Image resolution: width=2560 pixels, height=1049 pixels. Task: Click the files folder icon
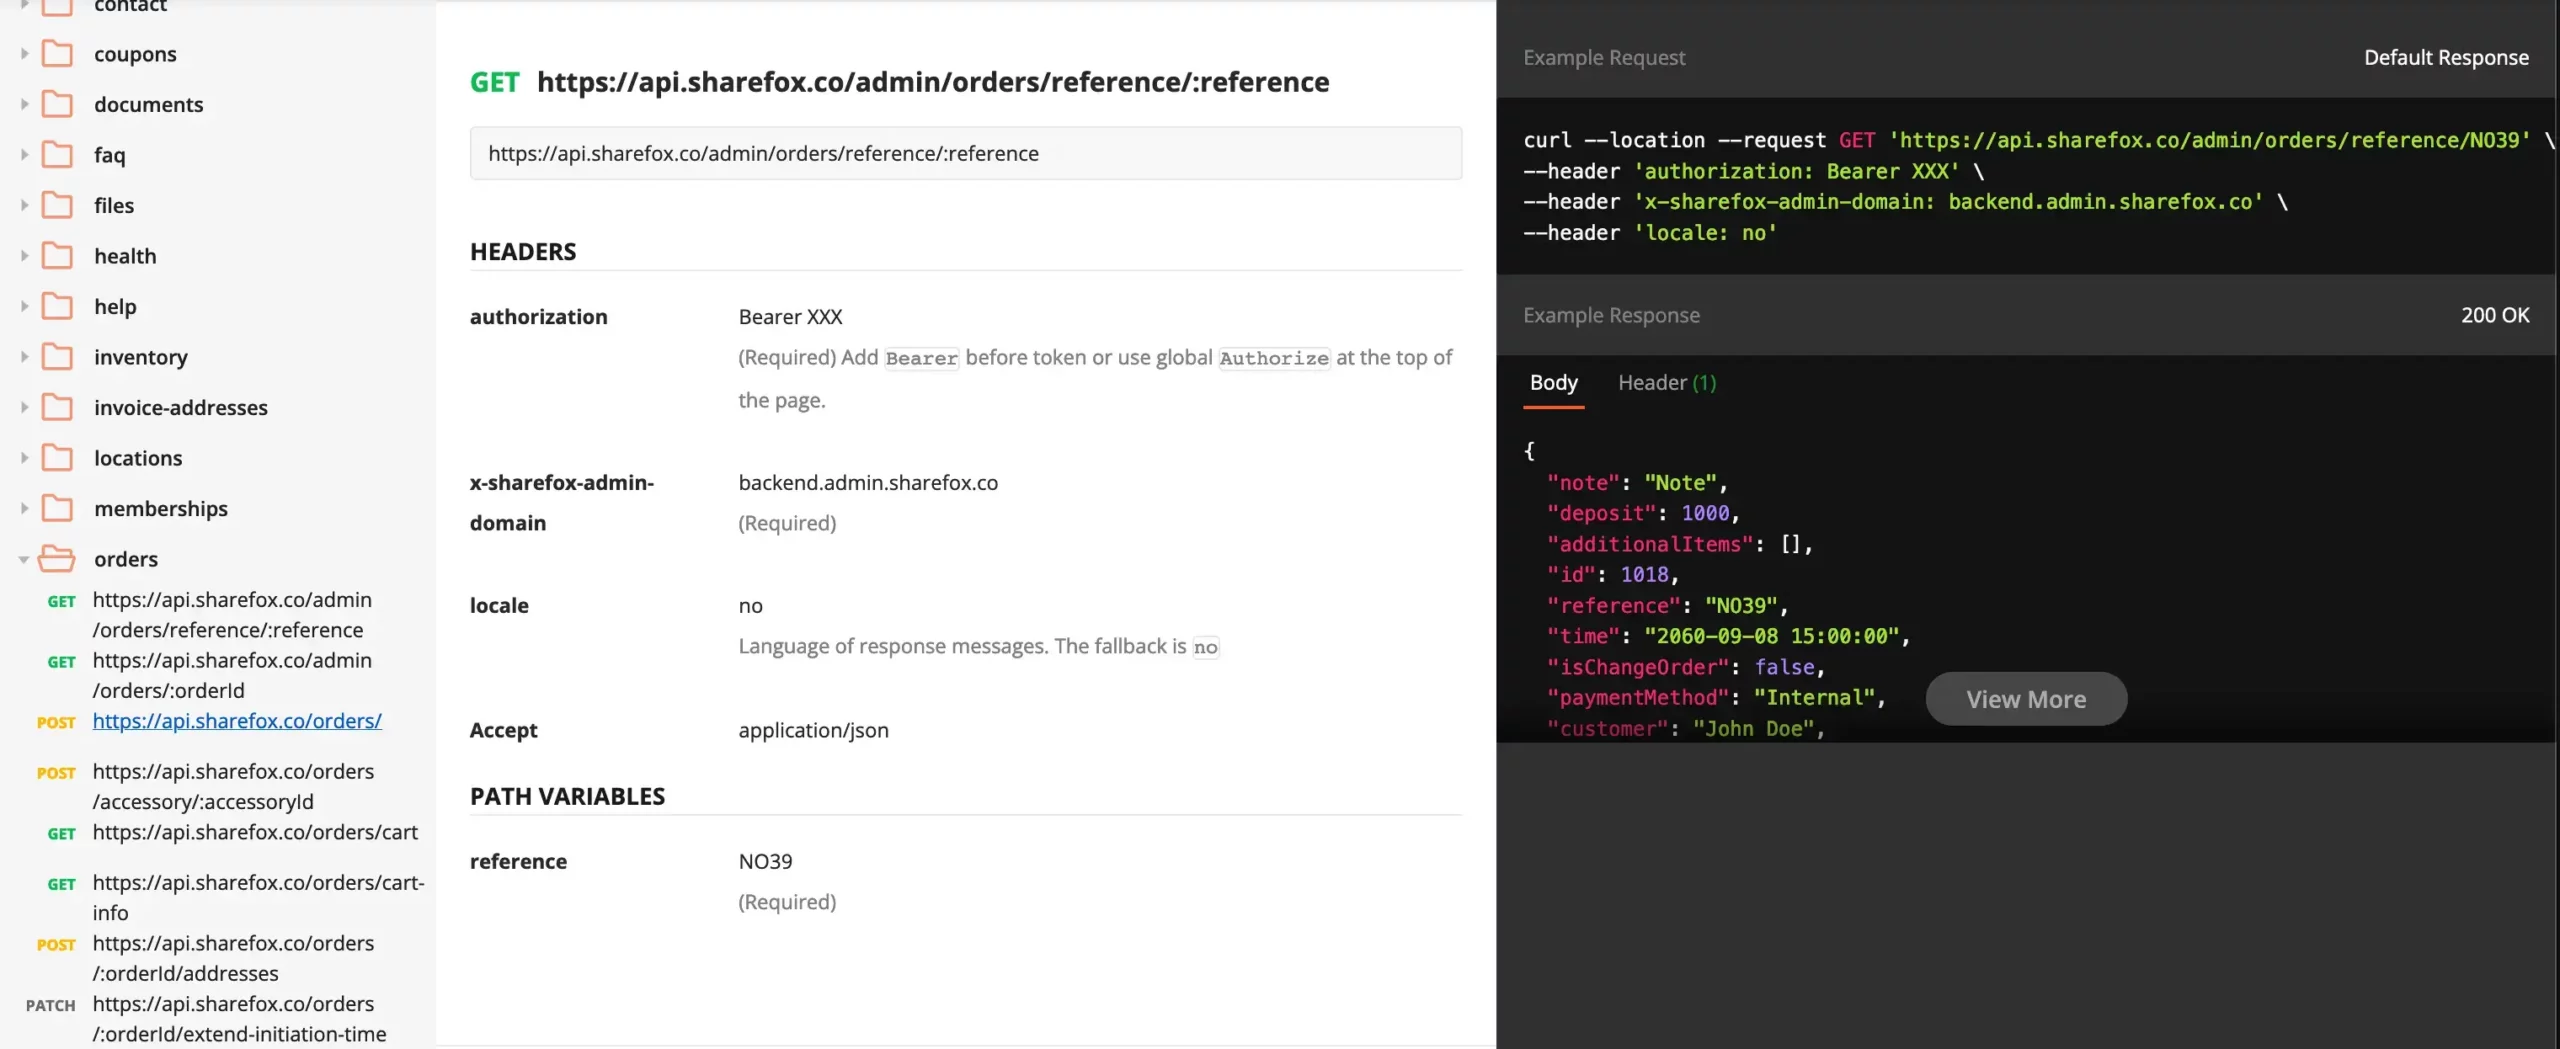57,205
